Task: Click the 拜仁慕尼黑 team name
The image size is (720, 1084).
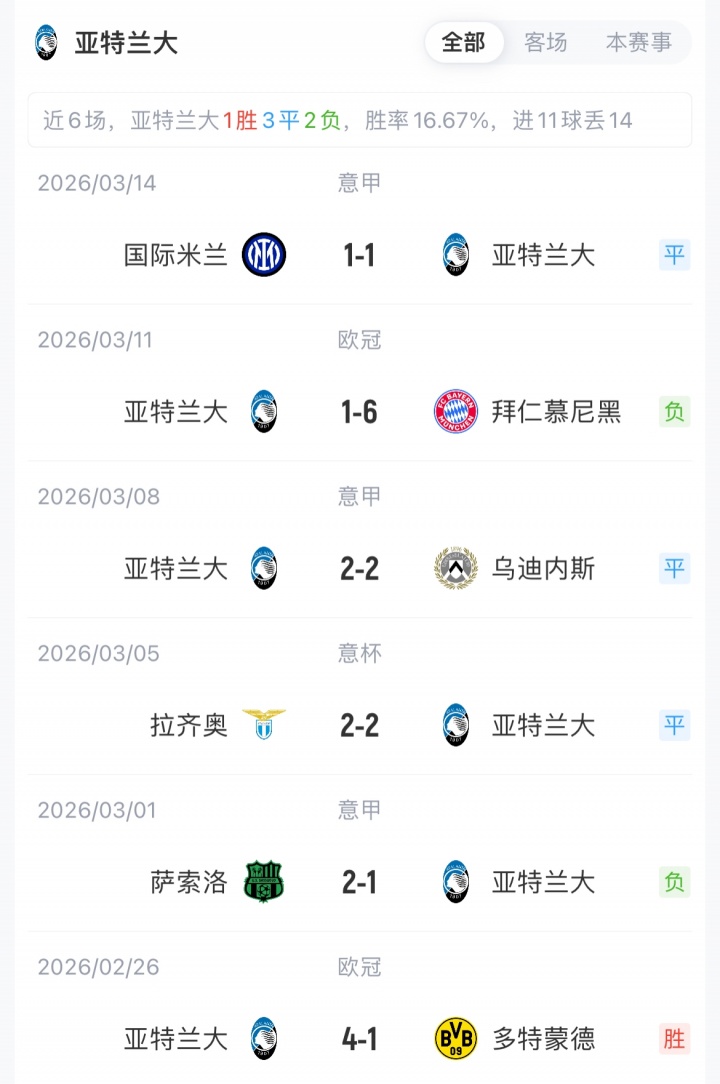Action: point(556,412)
